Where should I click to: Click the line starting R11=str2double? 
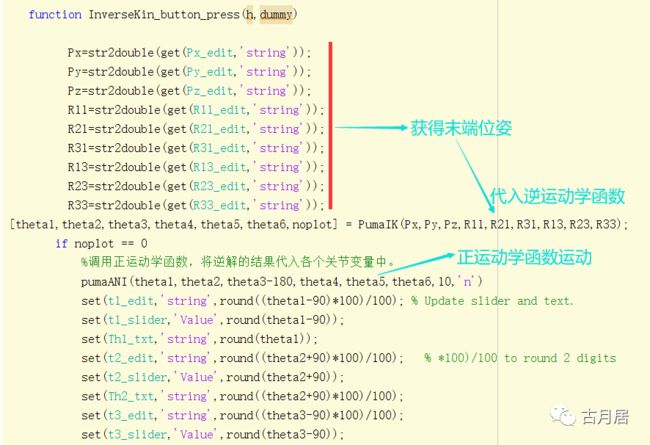pos(196,110)
